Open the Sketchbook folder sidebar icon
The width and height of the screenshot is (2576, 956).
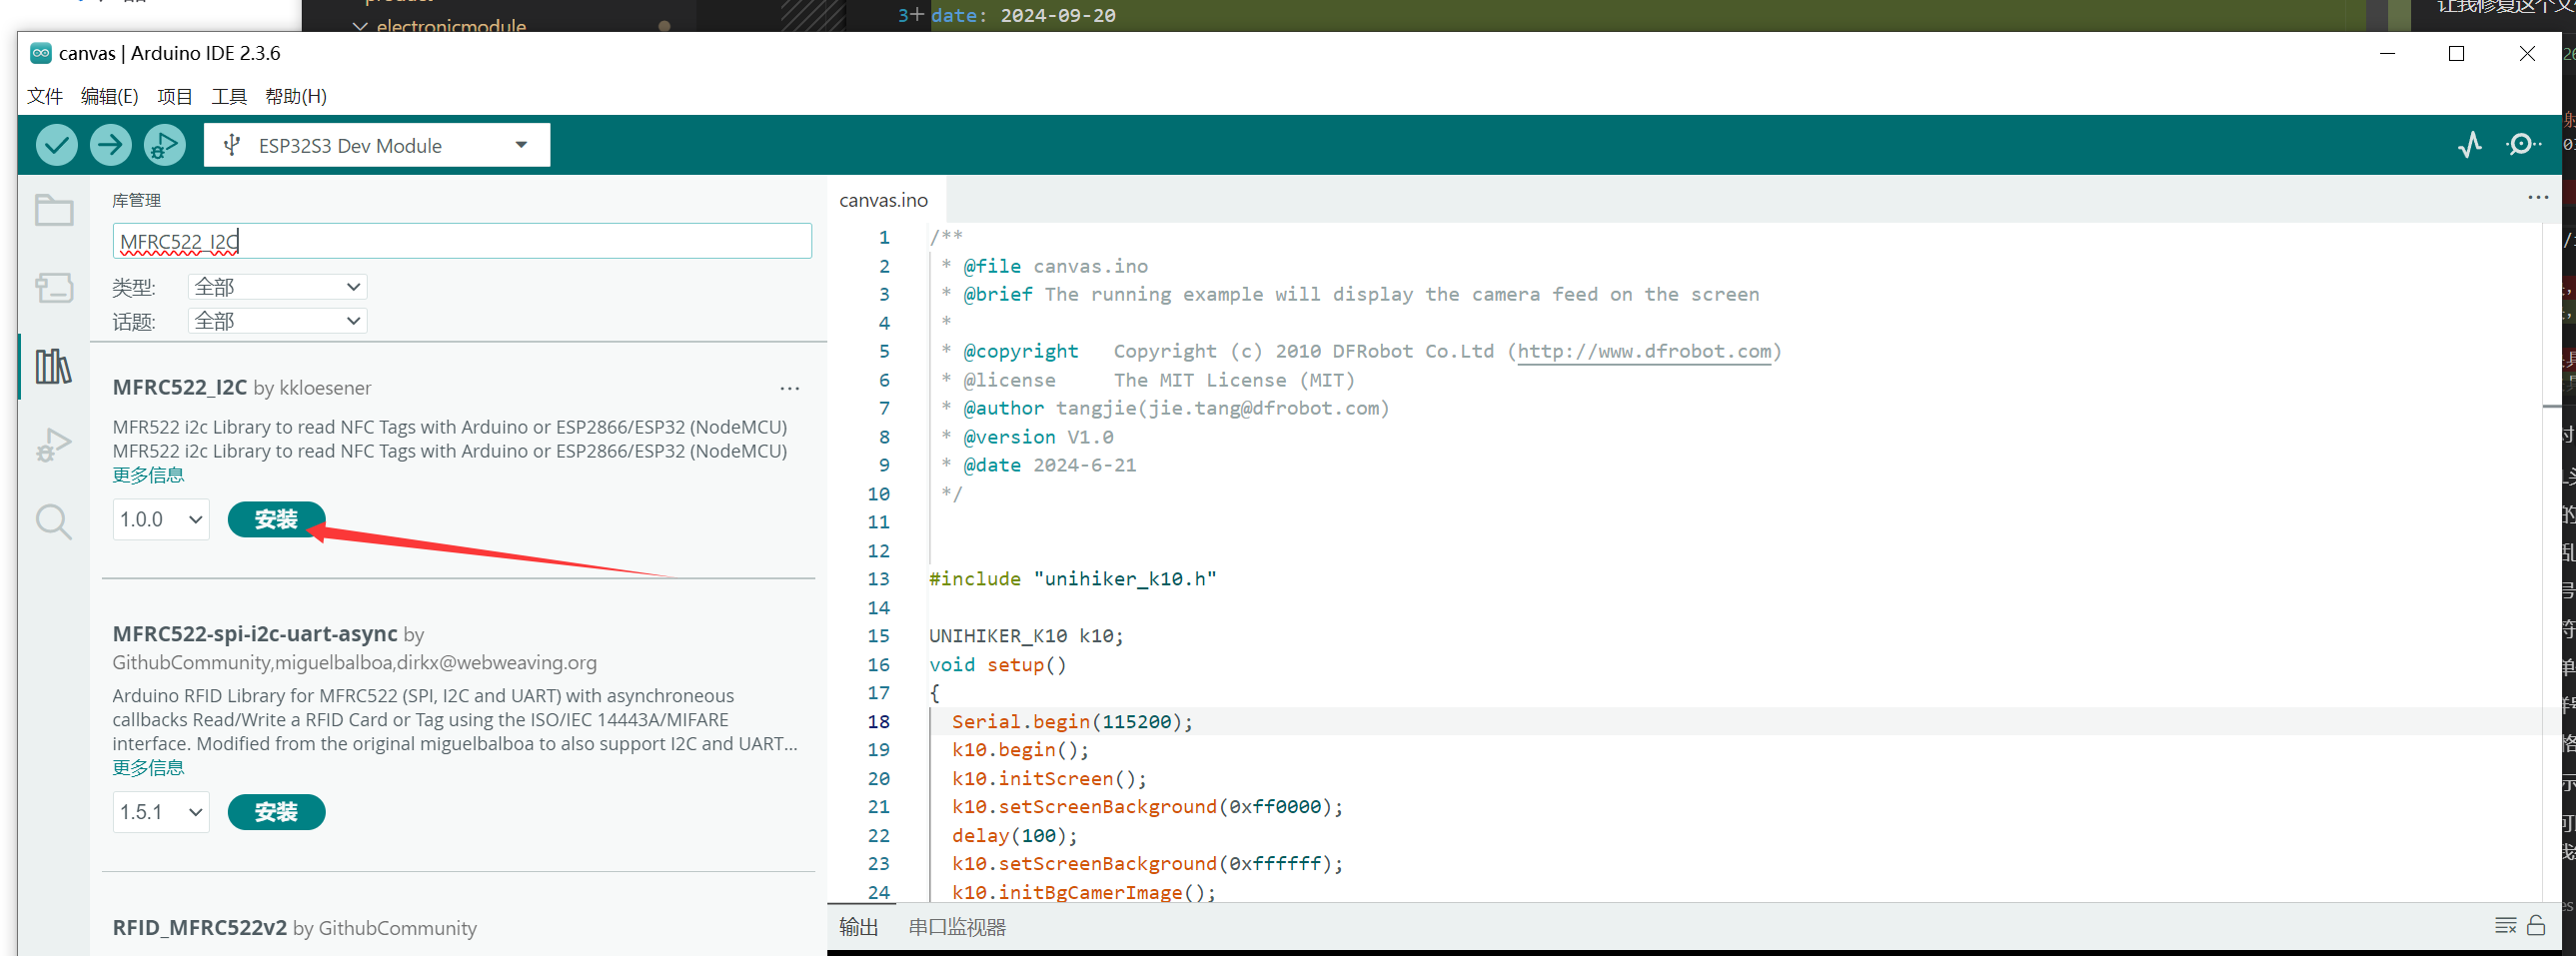[x=54, y=210]
